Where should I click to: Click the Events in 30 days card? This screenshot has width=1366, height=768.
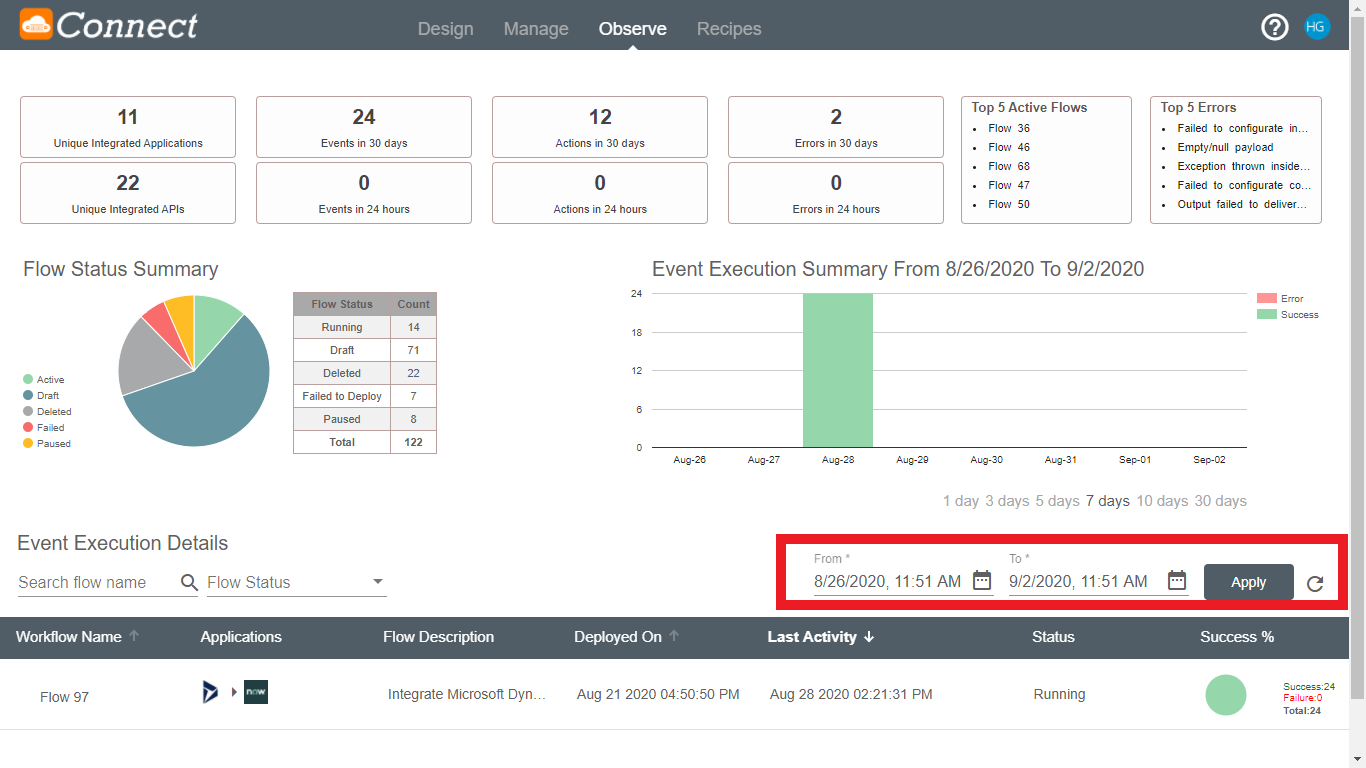(x=364, y=127)
